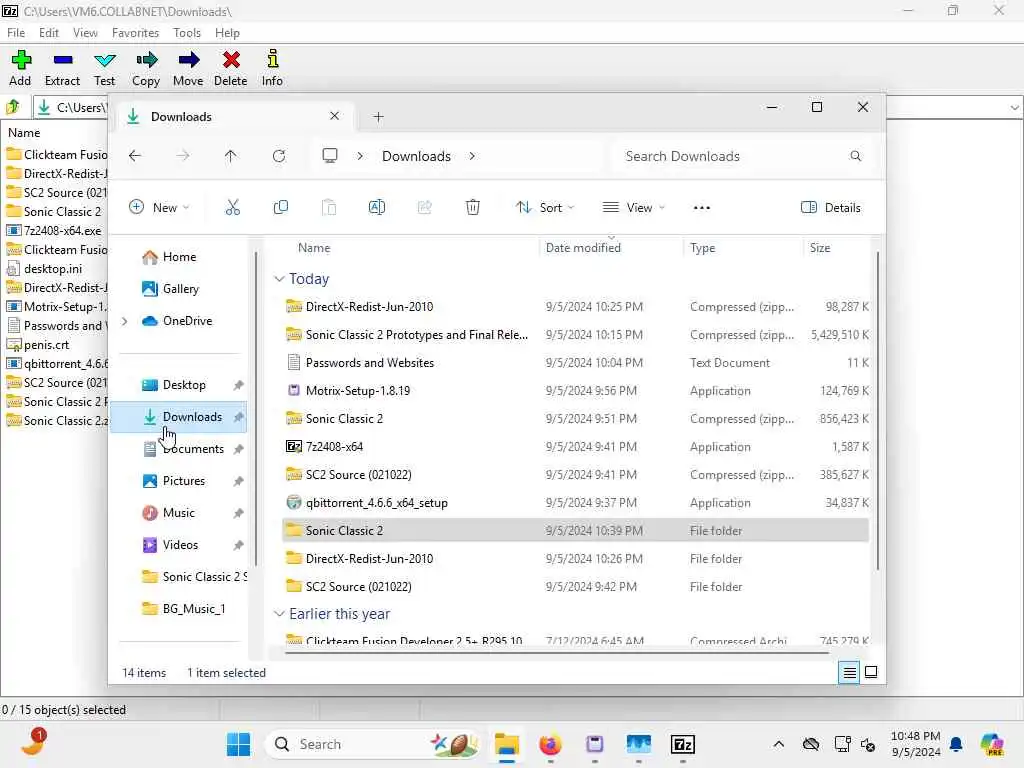This screenshot has height=768, width=1024.
Task: Select BG_Music_1 folder in navigation pane
Action: coord(178,609)
